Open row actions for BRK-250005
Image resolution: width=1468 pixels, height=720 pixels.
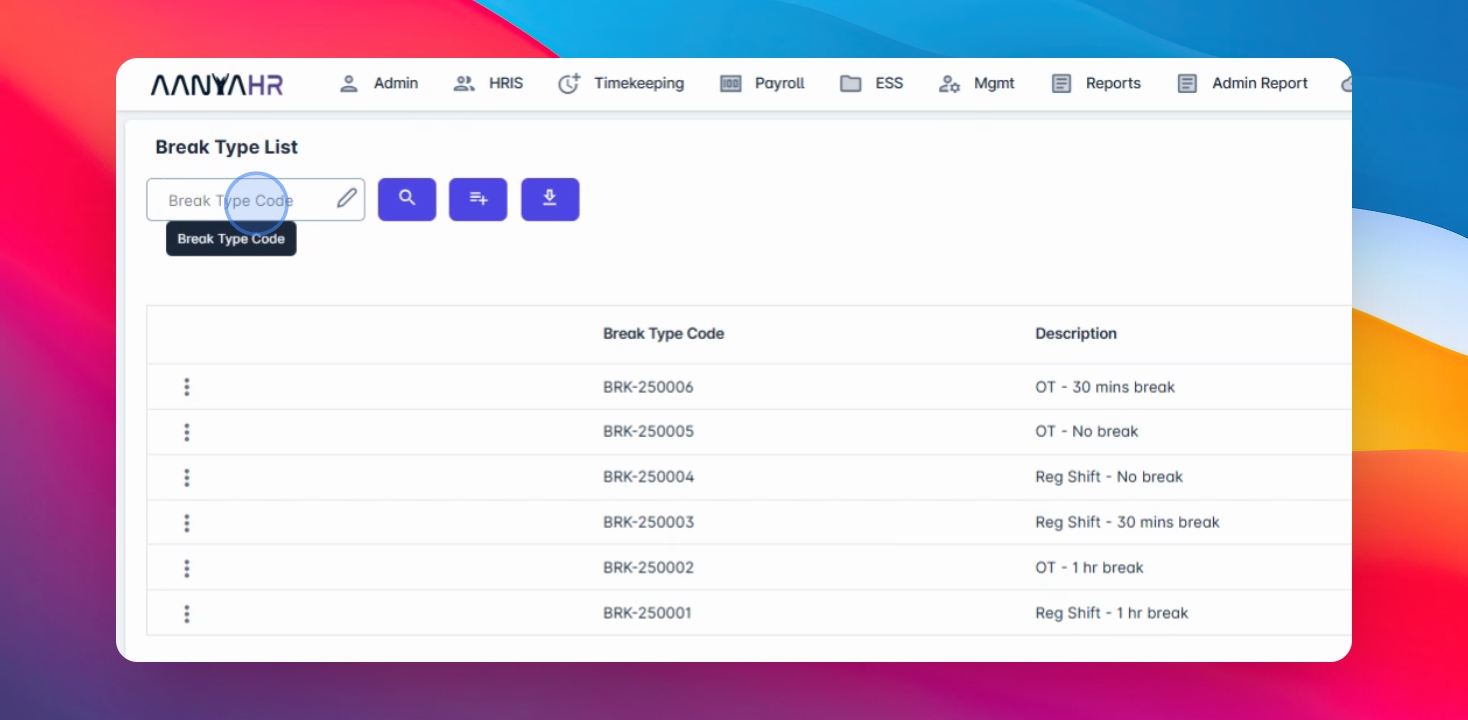coord(187,432)
